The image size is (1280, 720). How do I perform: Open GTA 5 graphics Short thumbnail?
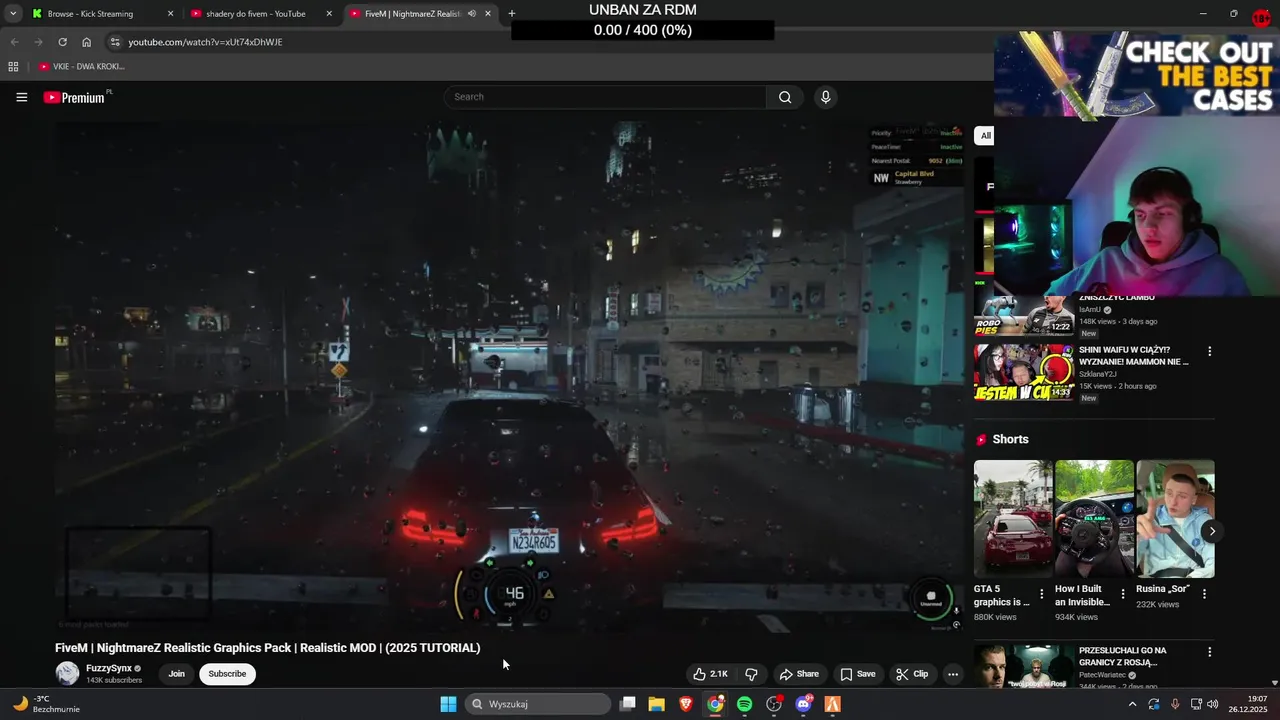tap(1013, 519)
